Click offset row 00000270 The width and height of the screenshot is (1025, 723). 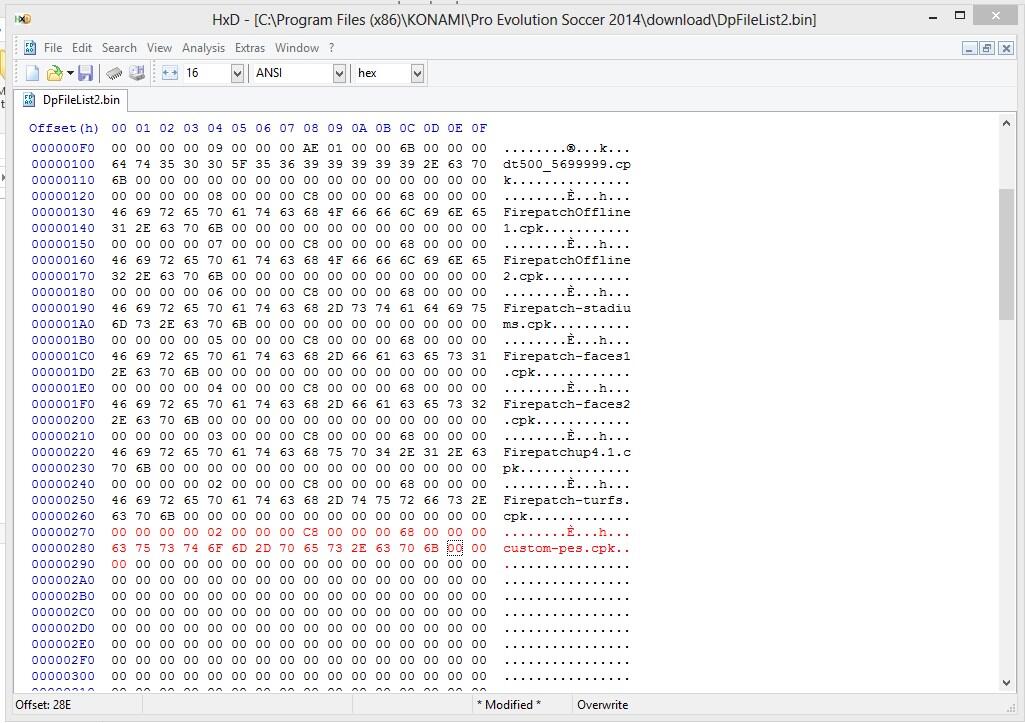click(63, 532)
